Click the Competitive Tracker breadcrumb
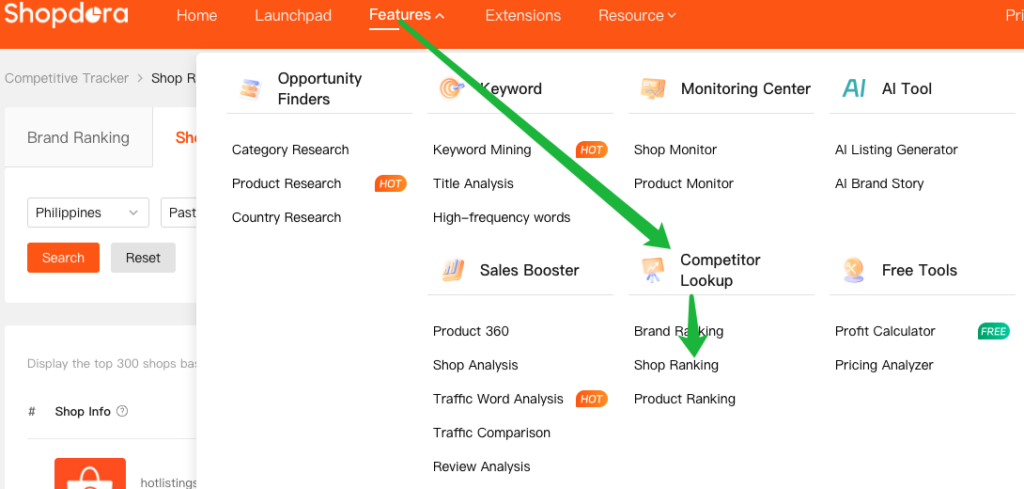Screen dimensions: 1024x489 click(67, 78)
